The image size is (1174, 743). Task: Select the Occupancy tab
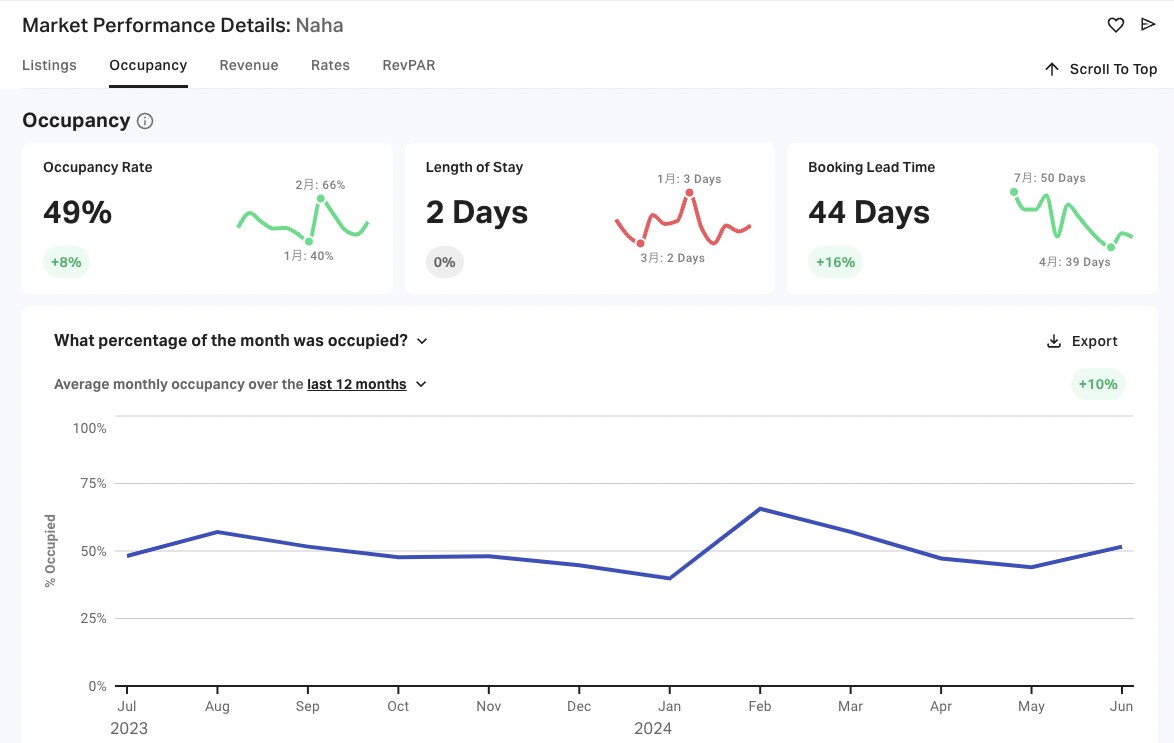(x=148, y=65)
